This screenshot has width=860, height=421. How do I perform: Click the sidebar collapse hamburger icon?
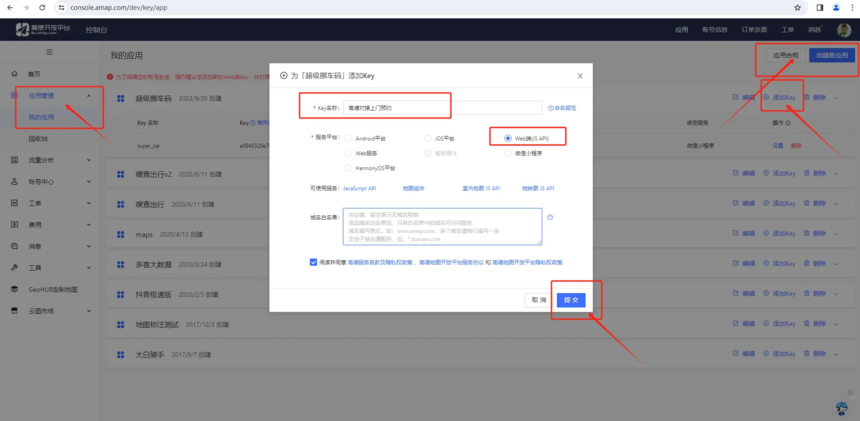pyautogui.click(x=50, y=52)
